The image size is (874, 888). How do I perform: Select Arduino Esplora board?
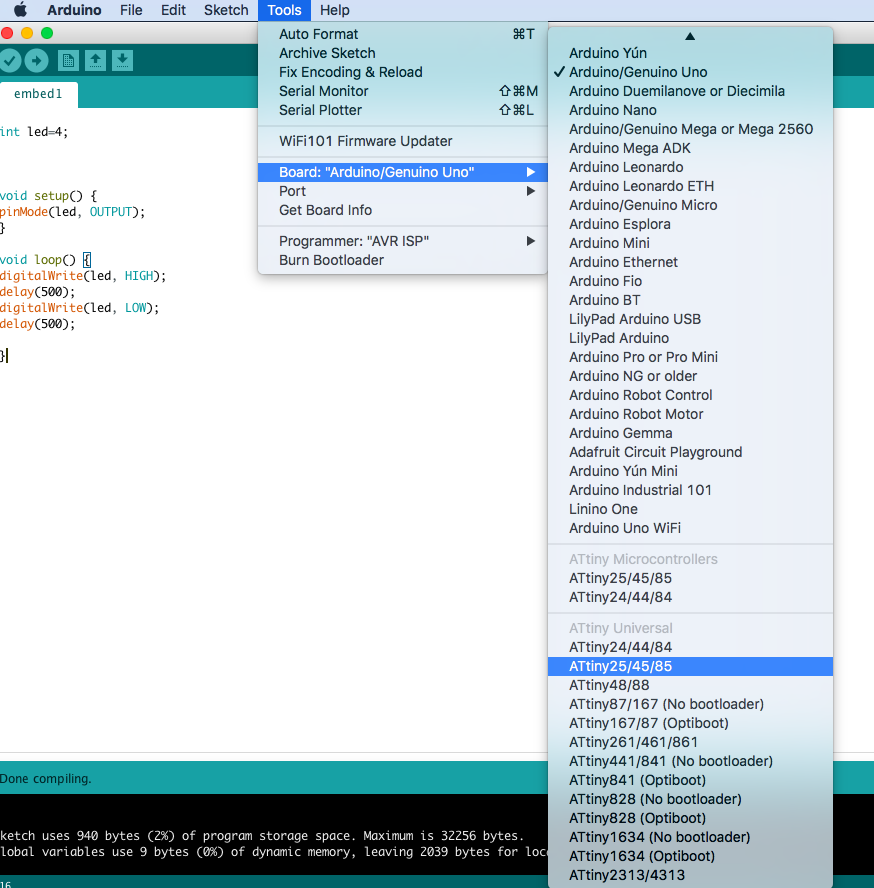(690, 224)
